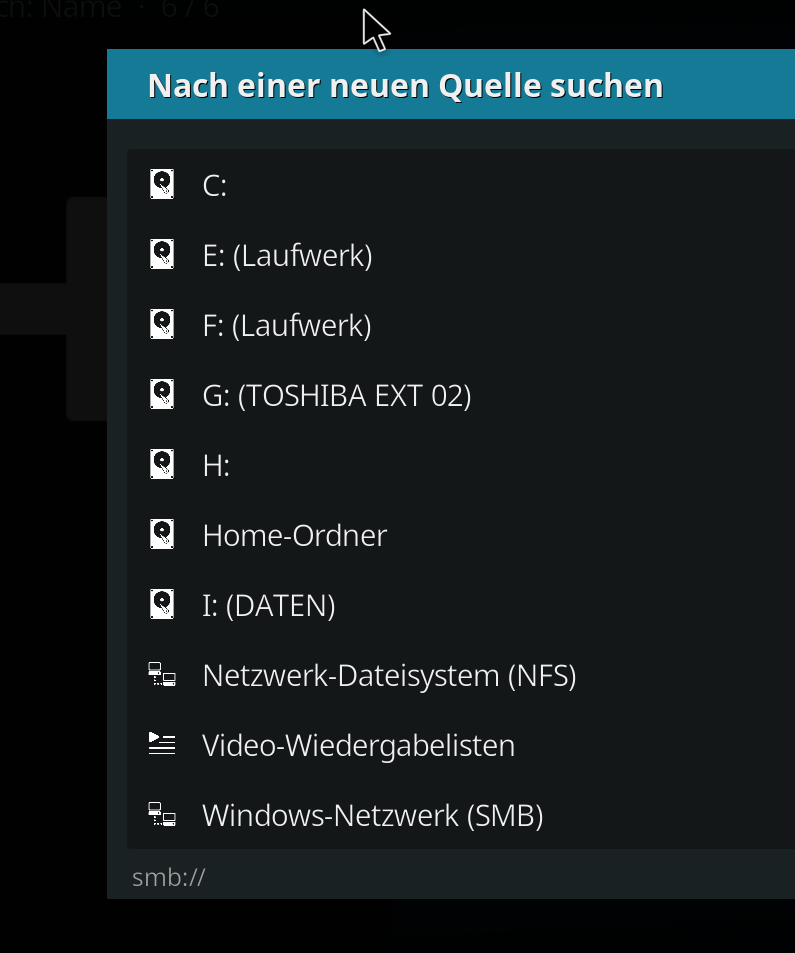Click the drive icon next to E: (Laufwerk)

tap(162, 254)
